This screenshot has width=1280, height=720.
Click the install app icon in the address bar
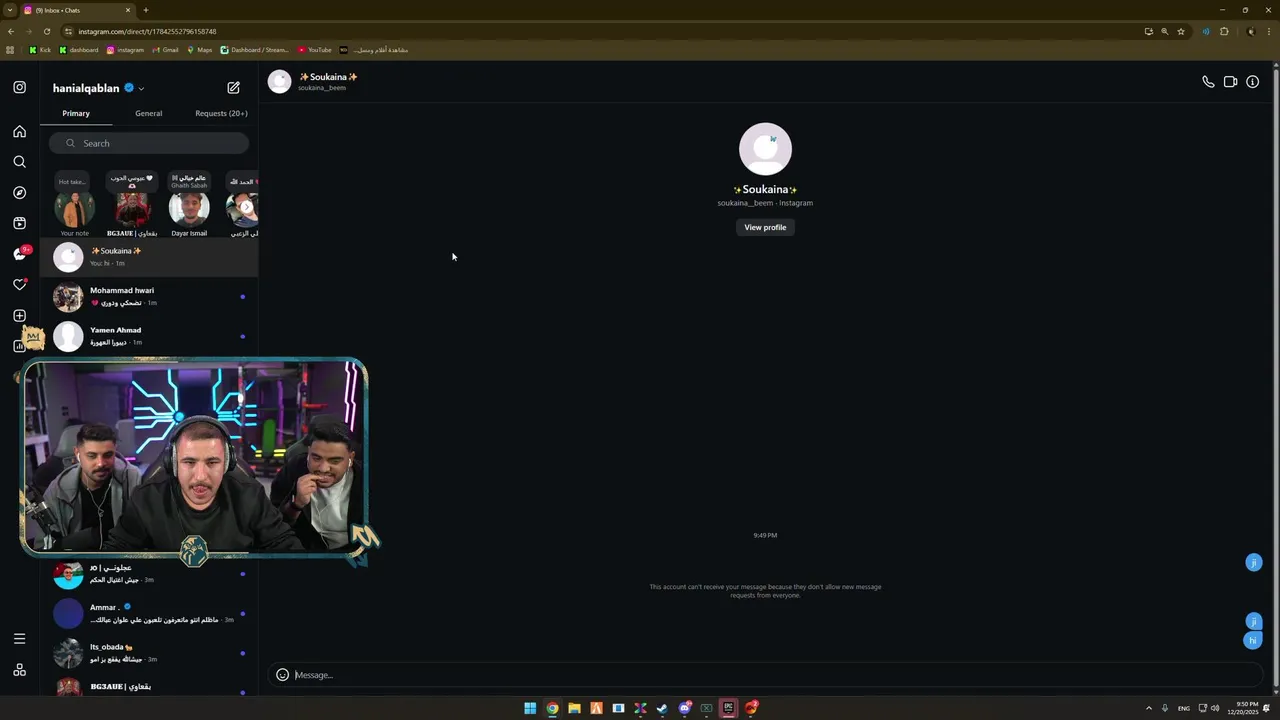(x=1148, y=31)
